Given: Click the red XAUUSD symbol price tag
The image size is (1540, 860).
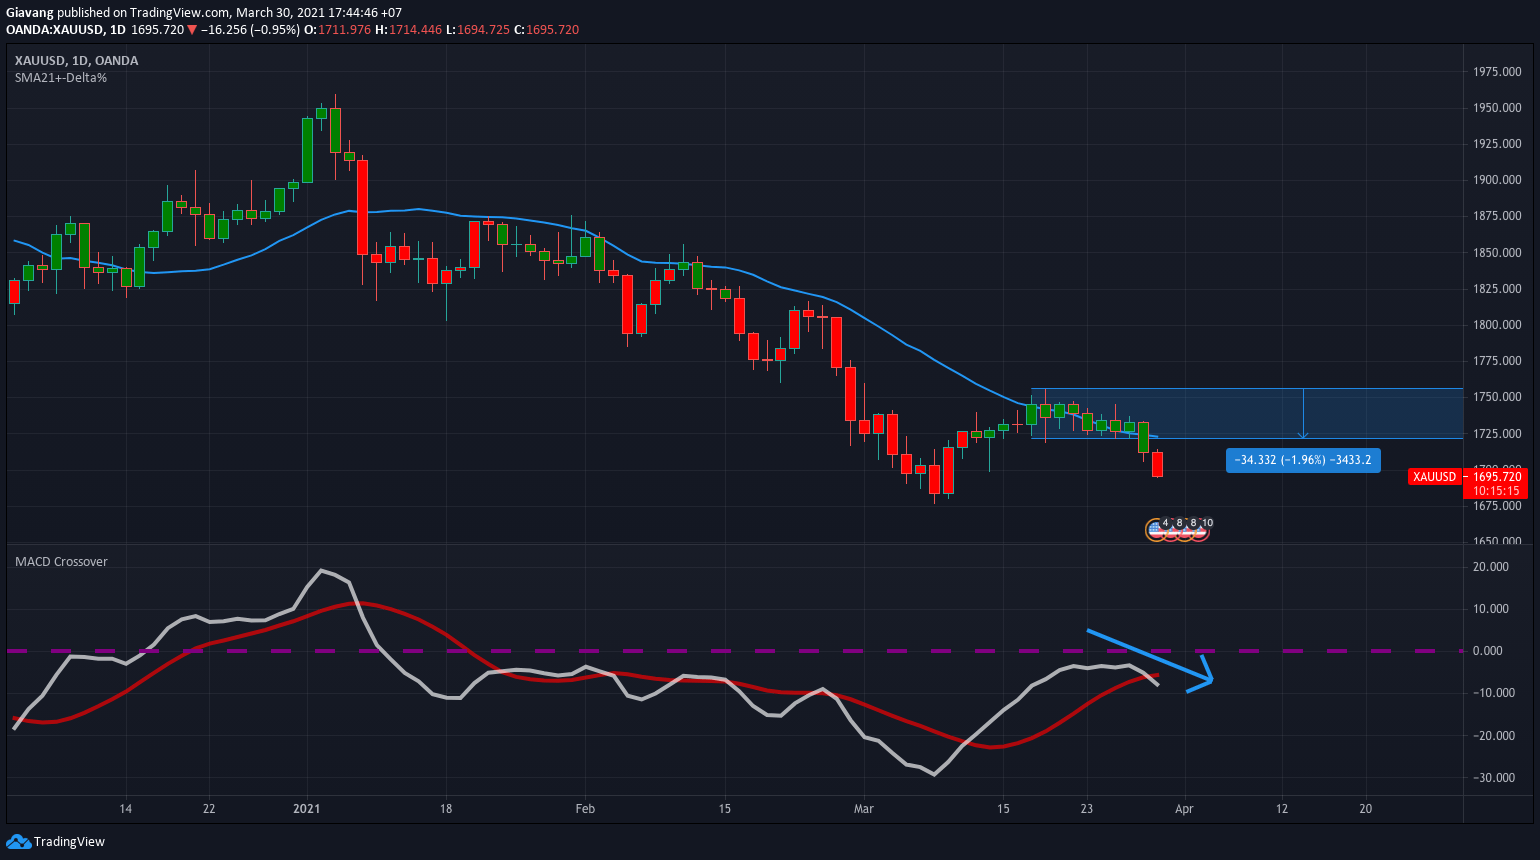Looking at the screenshot, I should [1435, 477].
